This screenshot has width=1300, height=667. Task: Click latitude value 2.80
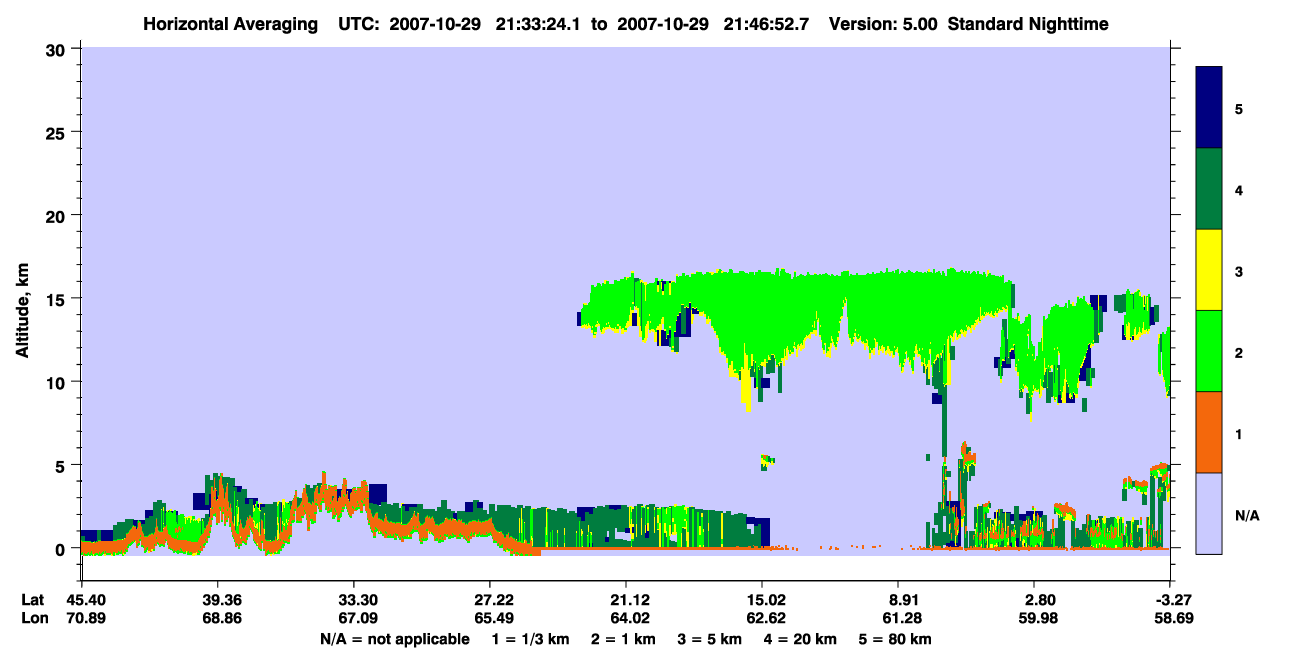pos(1040,600)
